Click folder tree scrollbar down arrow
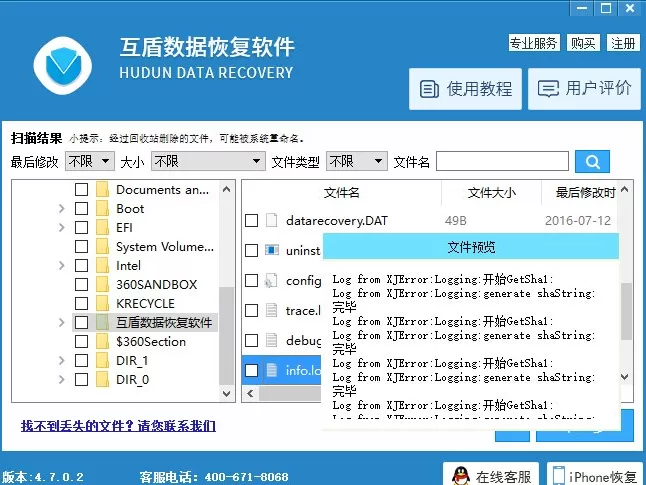This screenshot has width=646, height=485. coord(226,393)
